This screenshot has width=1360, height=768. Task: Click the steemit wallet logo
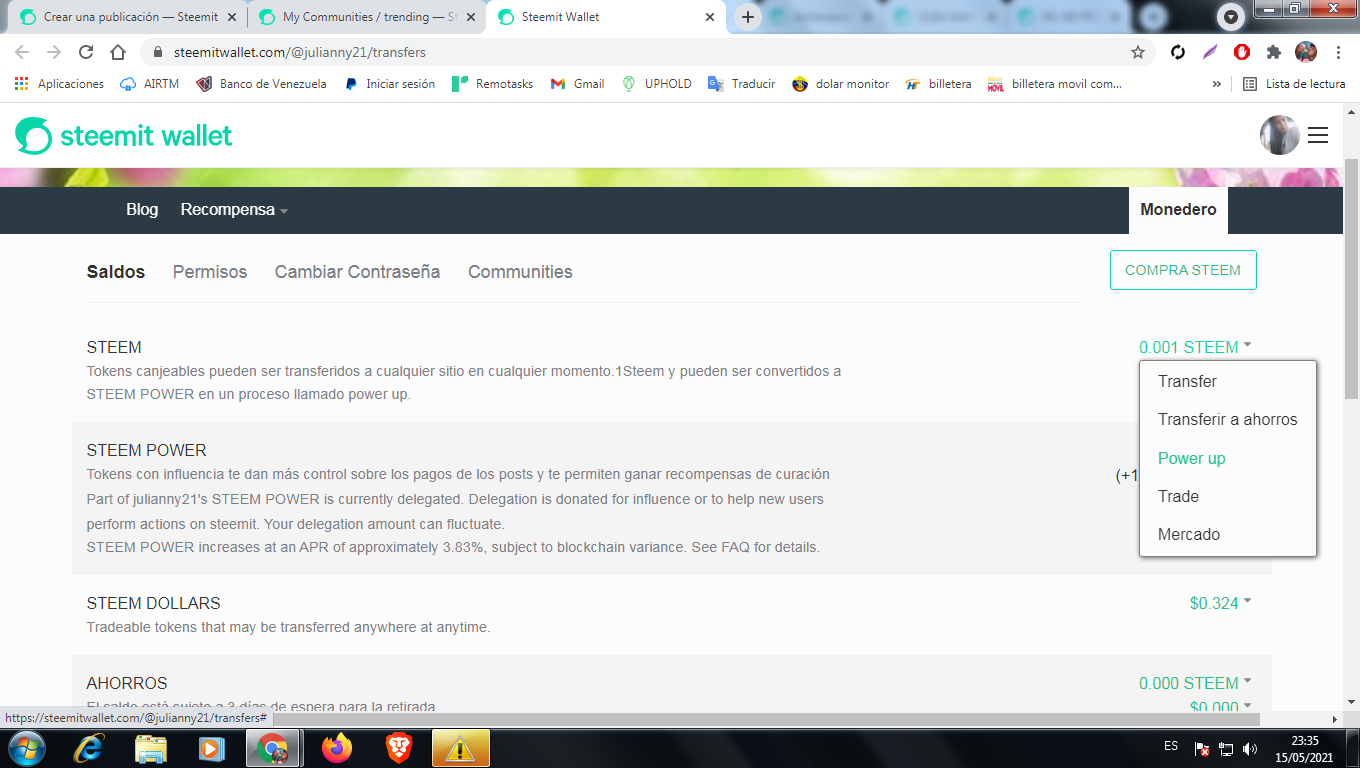pos(124,136)
